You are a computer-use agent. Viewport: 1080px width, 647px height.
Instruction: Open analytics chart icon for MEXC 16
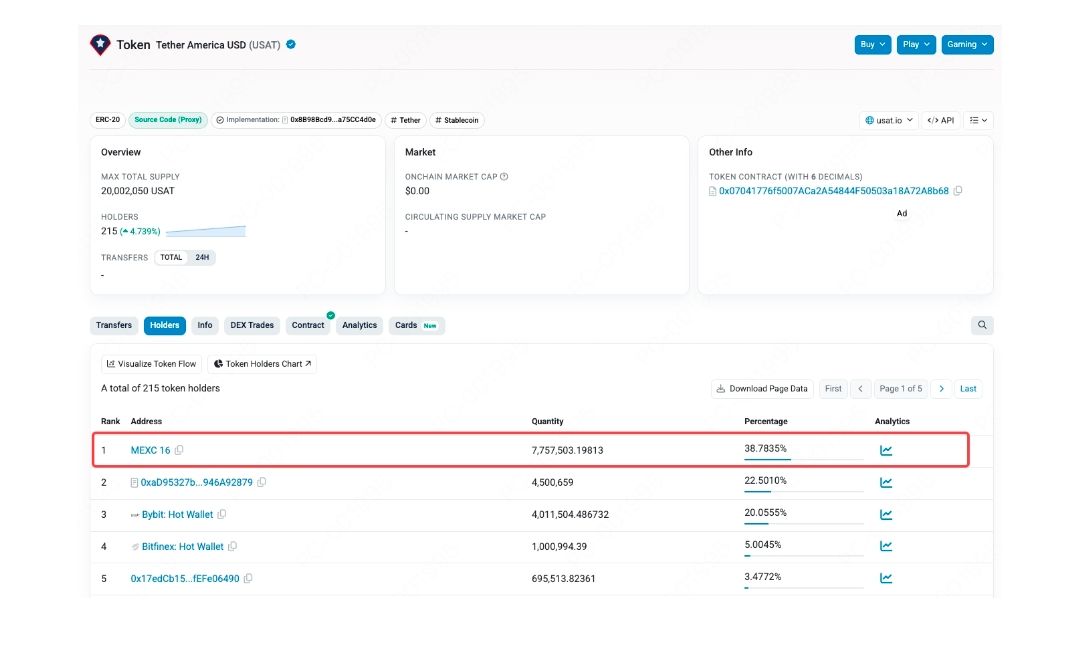pyautogui.click(x=886, y=450)
